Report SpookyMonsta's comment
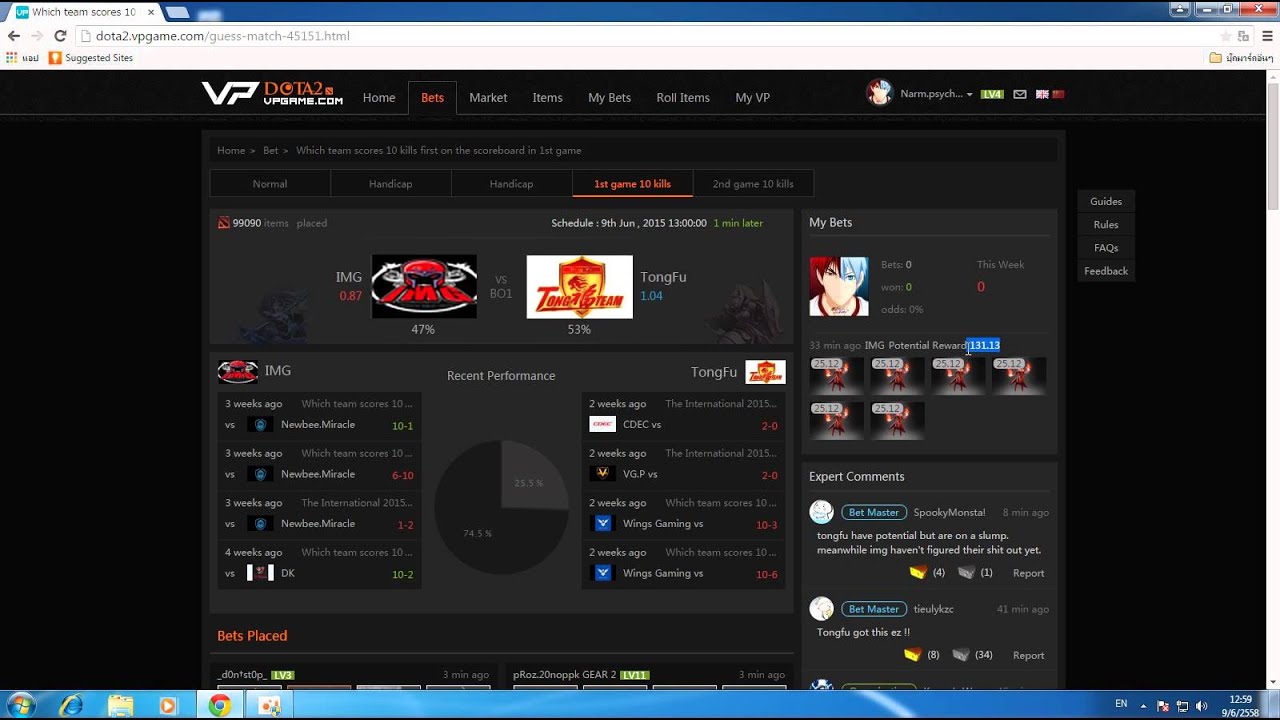 click(x=1028, y=573)
